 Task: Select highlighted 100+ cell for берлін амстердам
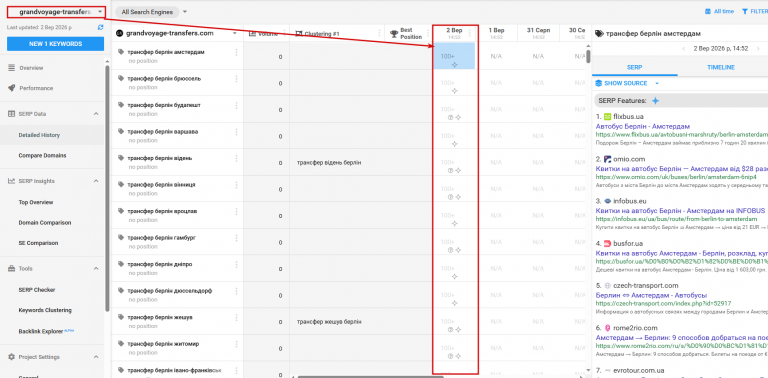tap(454, 56)
